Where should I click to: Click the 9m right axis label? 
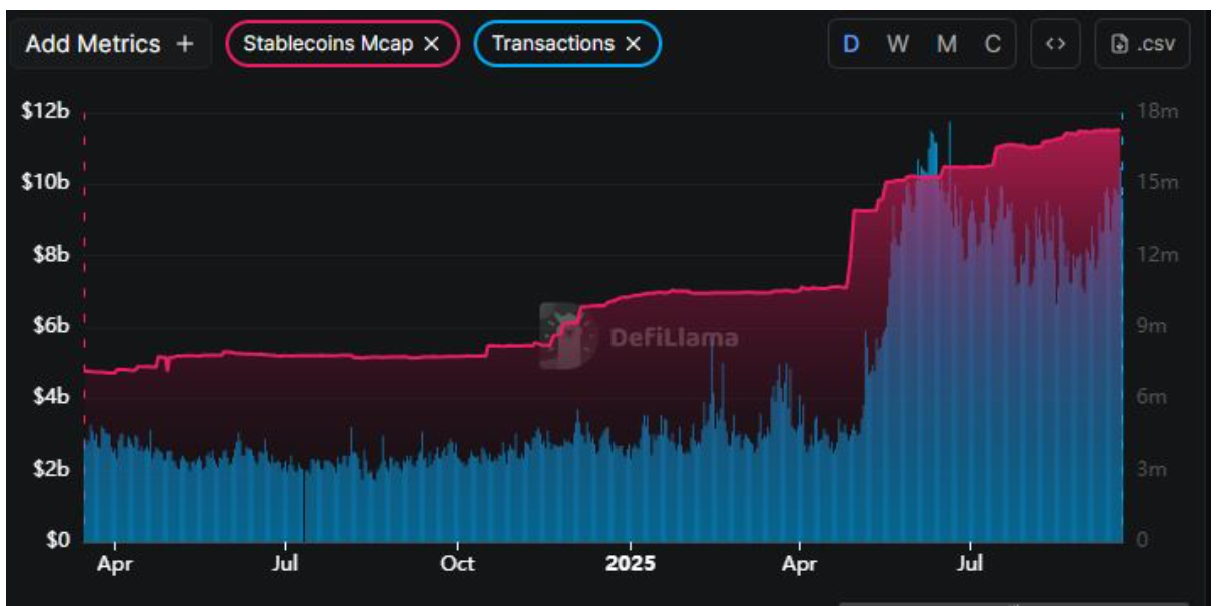1153,326
